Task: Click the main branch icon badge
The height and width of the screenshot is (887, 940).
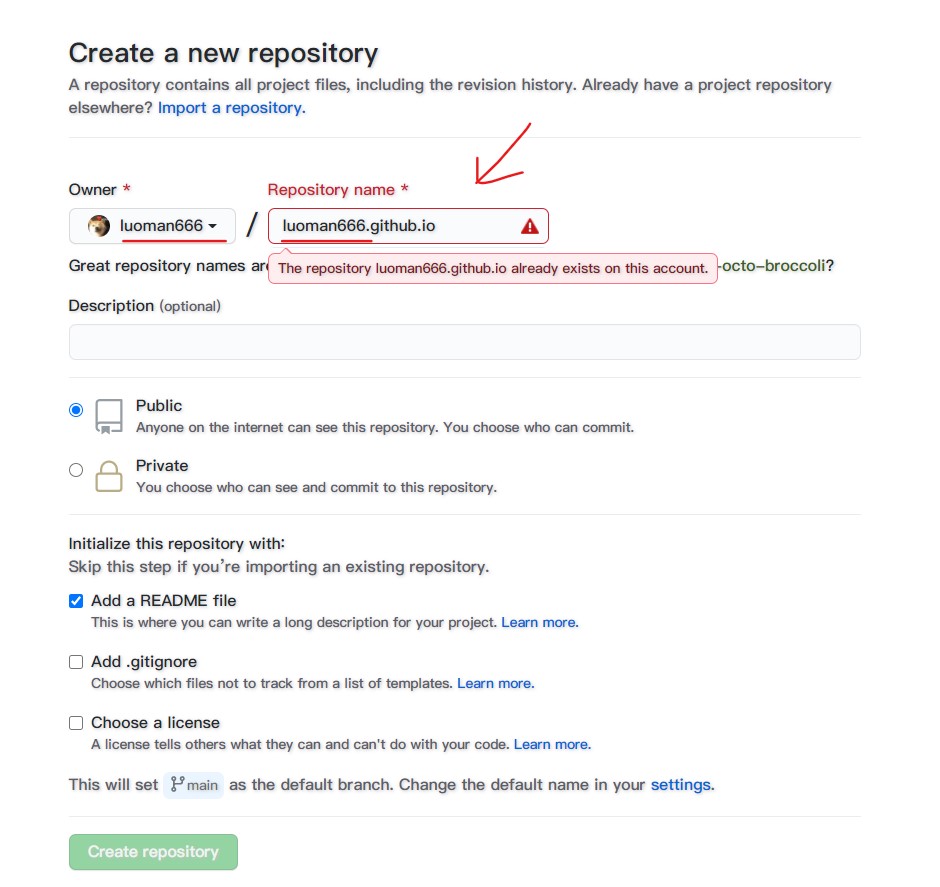Action: [x=193, y=785]
